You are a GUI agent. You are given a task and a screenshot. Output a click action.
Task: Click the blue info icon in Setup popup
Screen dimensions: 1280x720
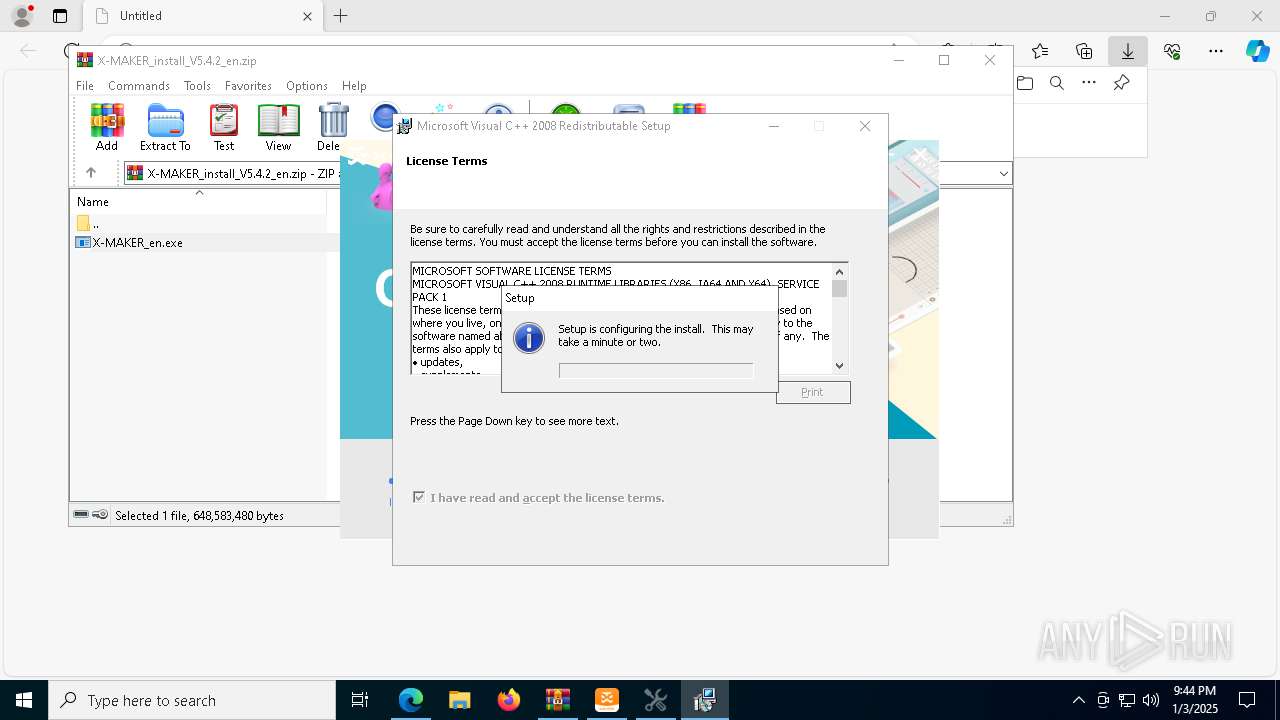tap(528, 338)
